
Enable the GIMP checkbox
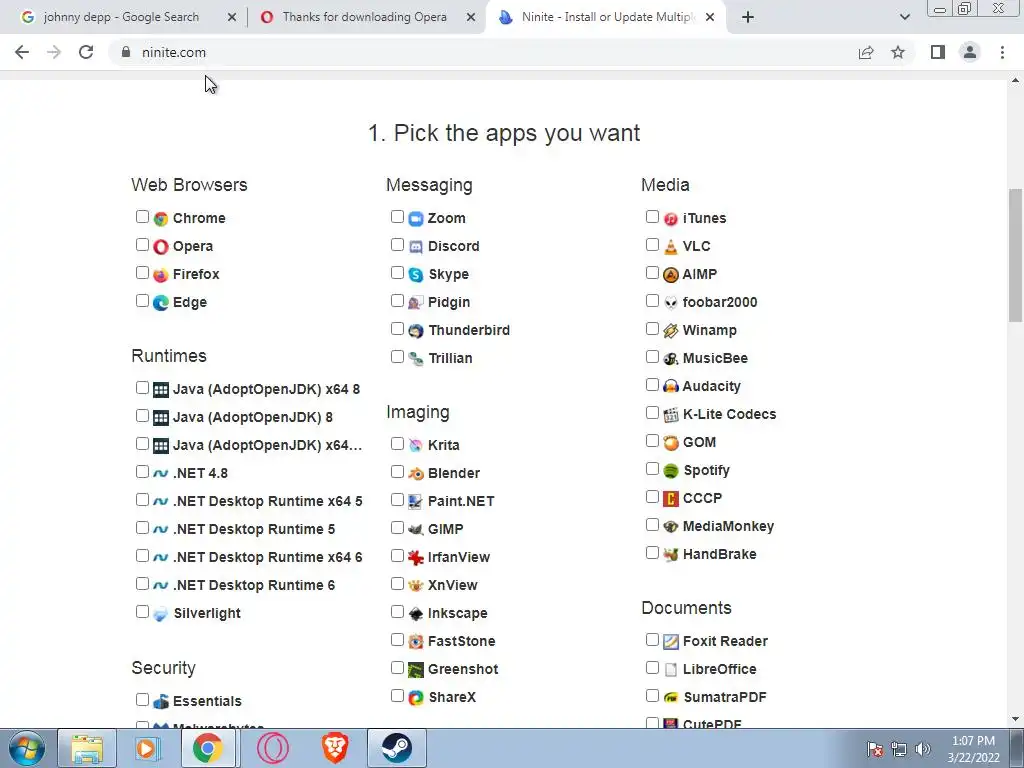tap(397, 528)
